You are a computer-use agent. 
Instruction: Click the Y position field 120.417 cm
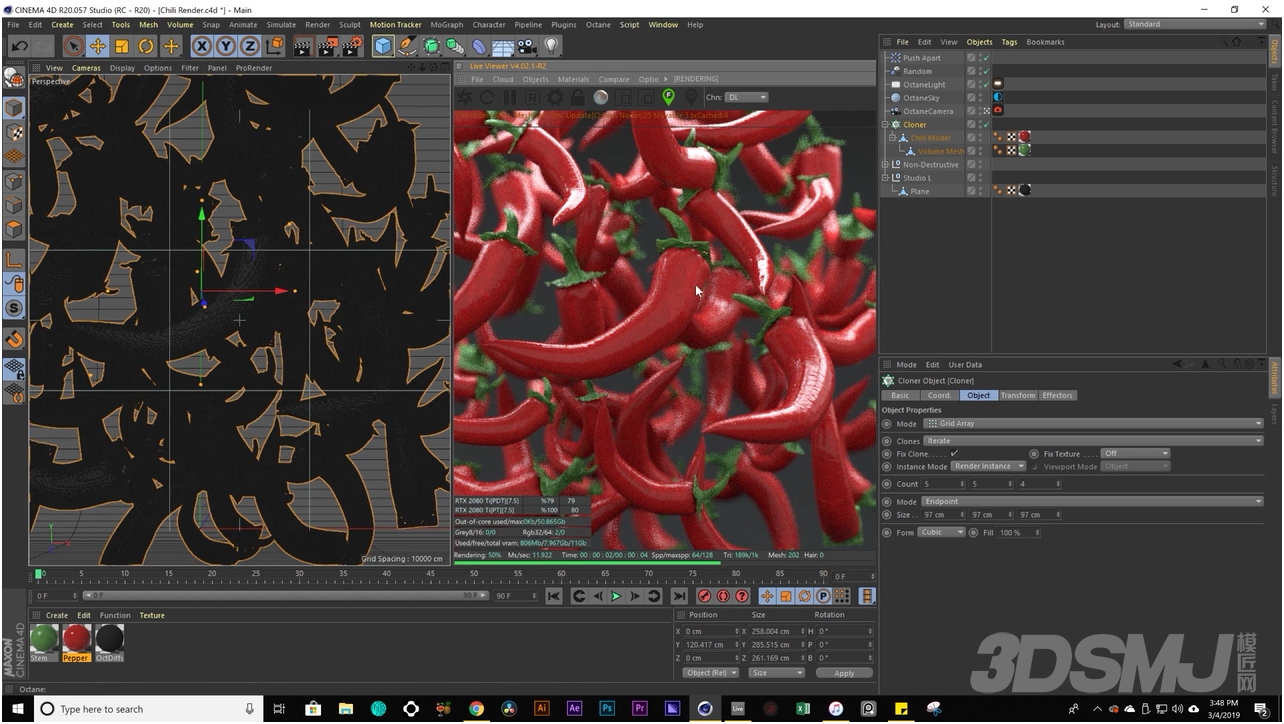pos(712,645)
